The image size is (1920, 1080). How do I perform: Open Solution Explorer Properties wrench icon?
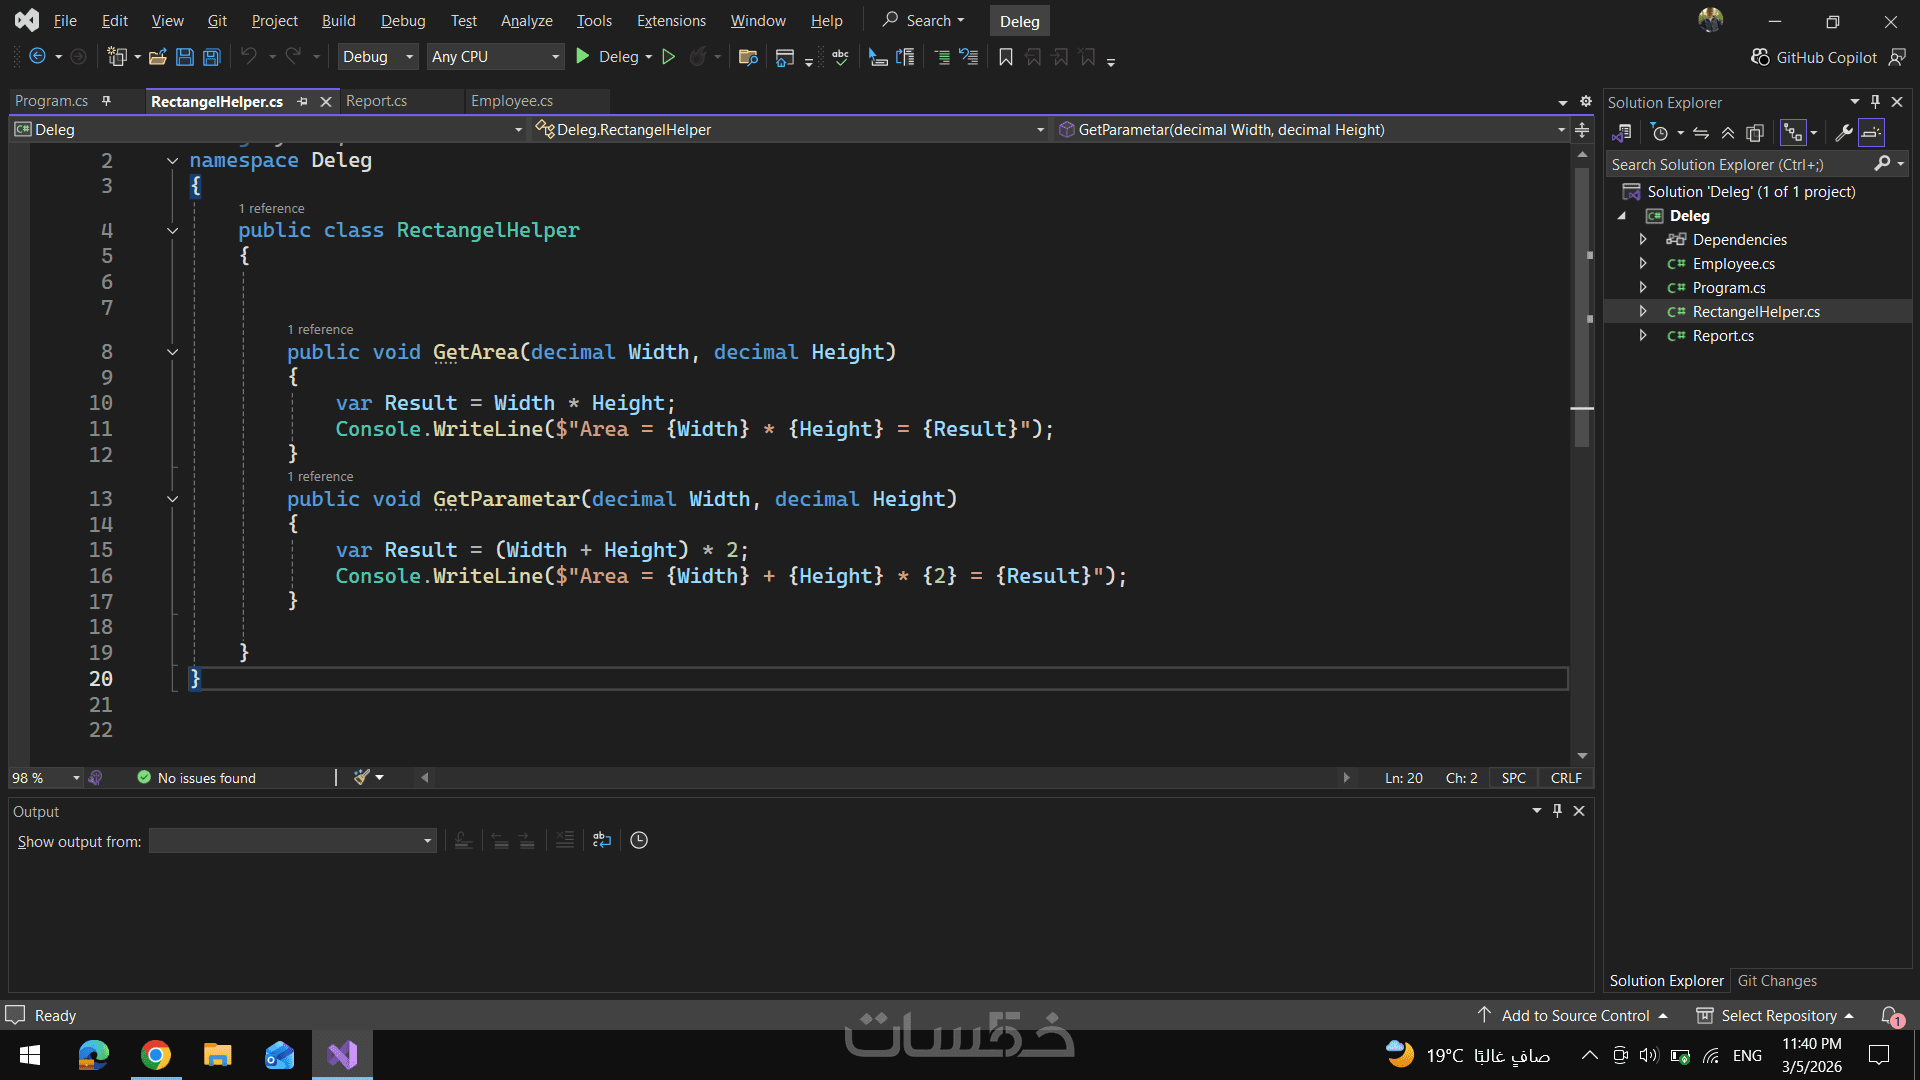pos(1844,133)
